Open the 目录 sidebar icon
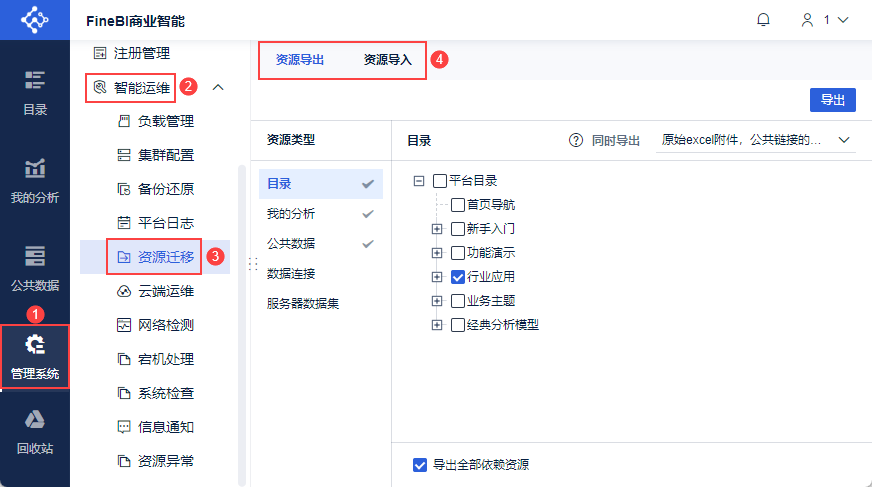 click(x=35, y=81)
